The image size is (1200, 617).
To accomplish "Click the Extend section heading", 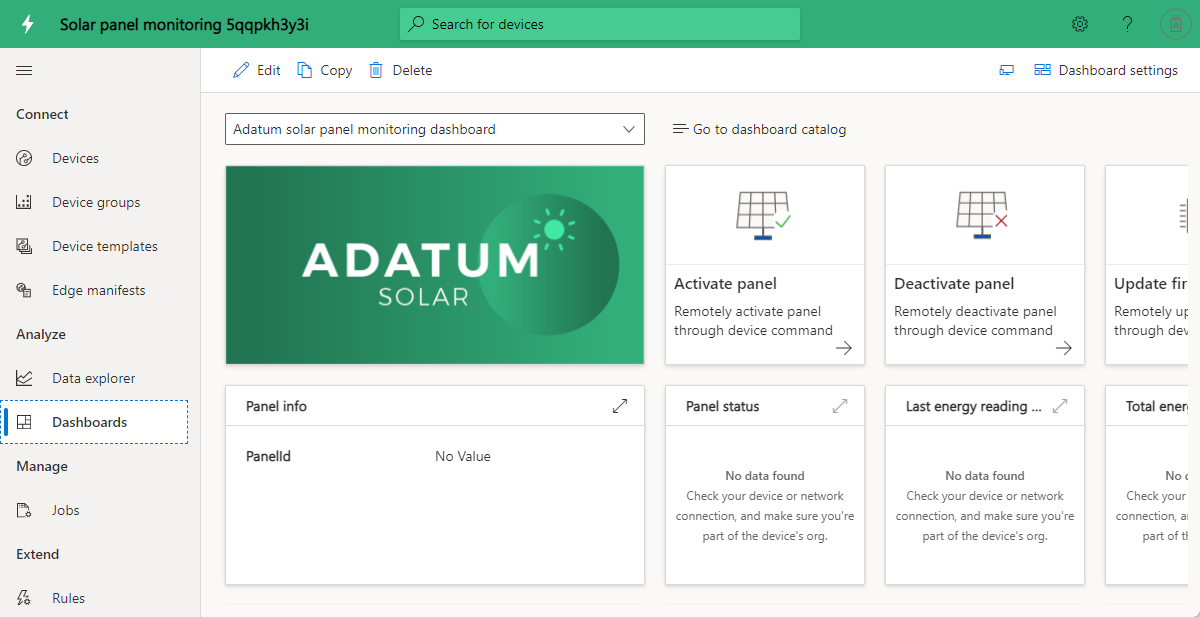I will 38,554.
